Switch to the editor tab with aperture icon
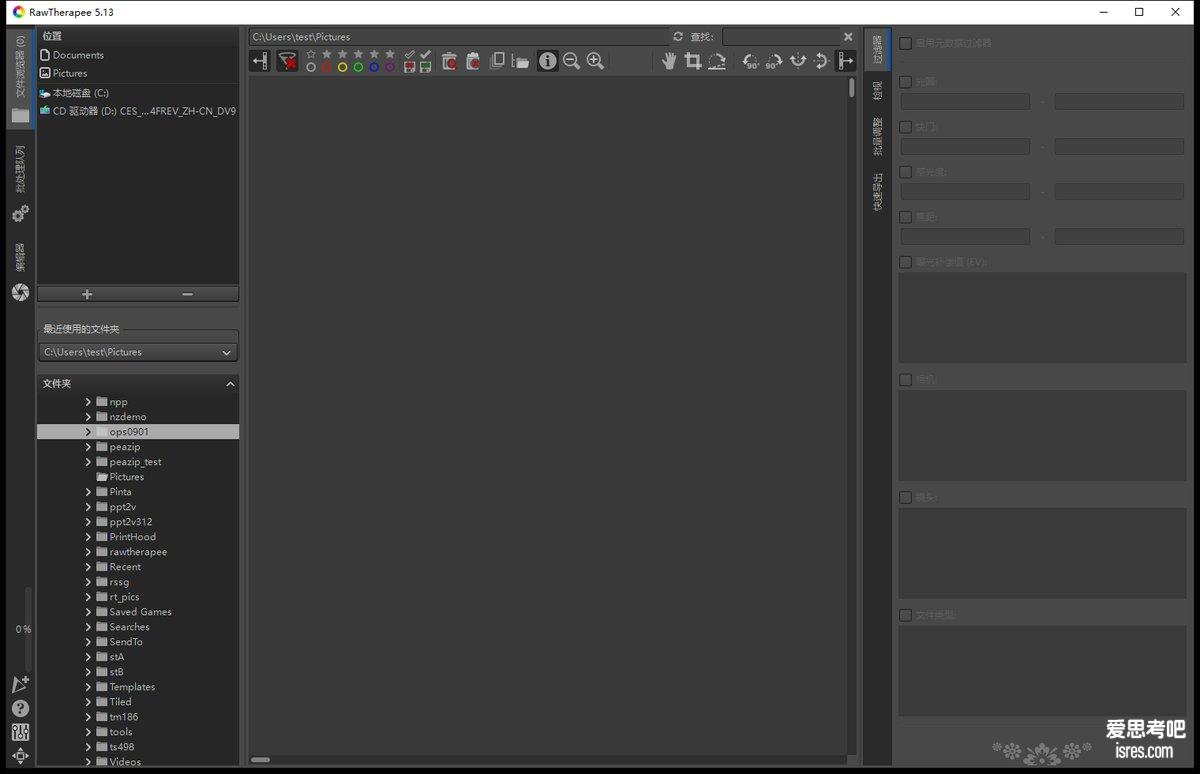The height and width of the screenshot is (774, 1200). coord(20,273)
